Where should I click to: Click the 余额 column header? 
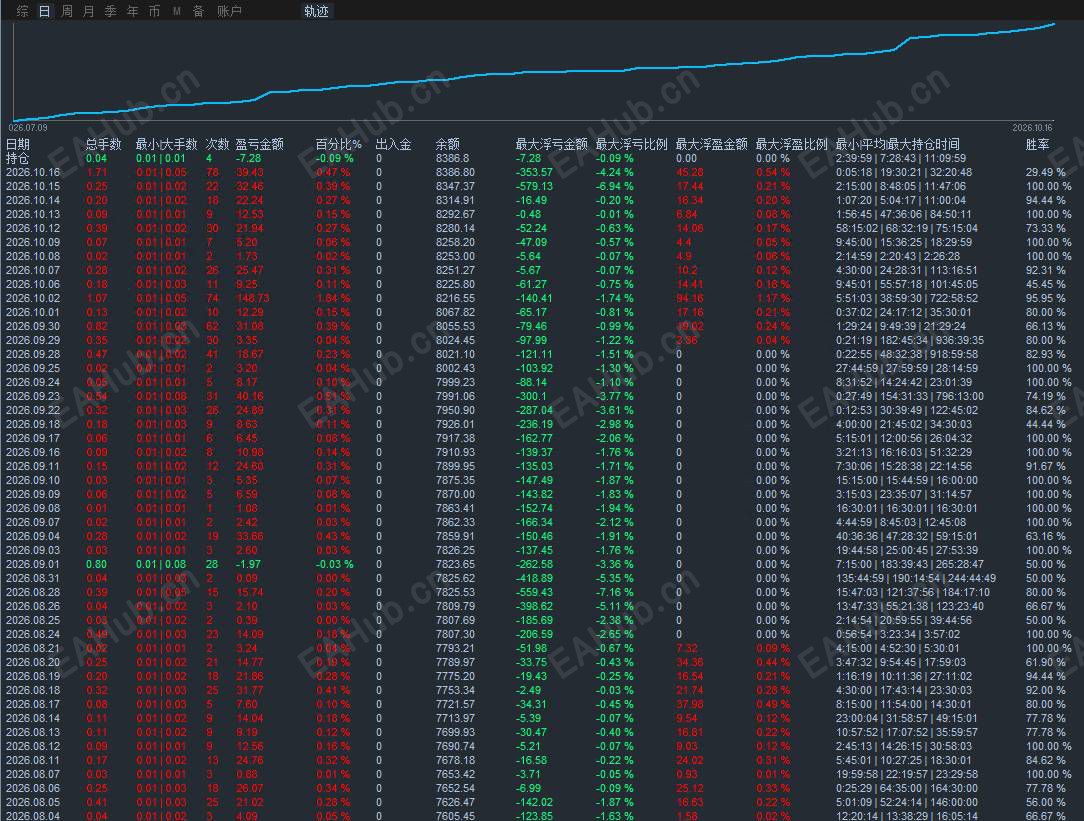(448, 144)
